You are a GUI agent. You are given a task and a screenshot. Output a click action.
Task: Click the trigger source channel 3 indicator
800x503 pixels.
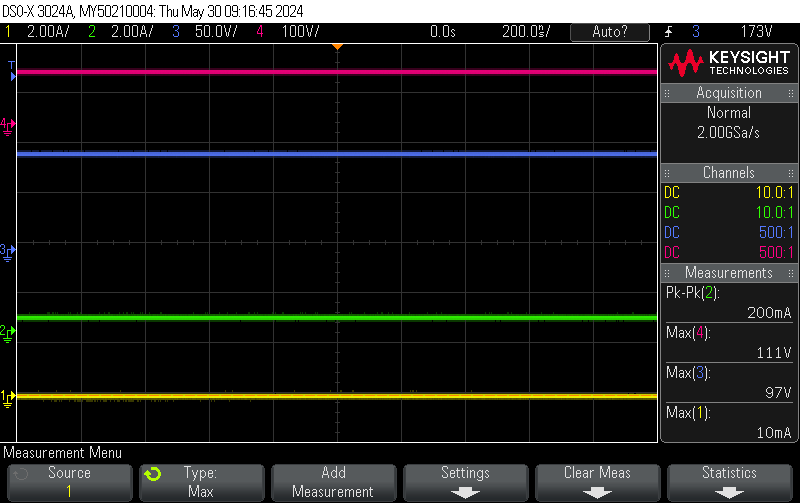(x=695, y=32)
